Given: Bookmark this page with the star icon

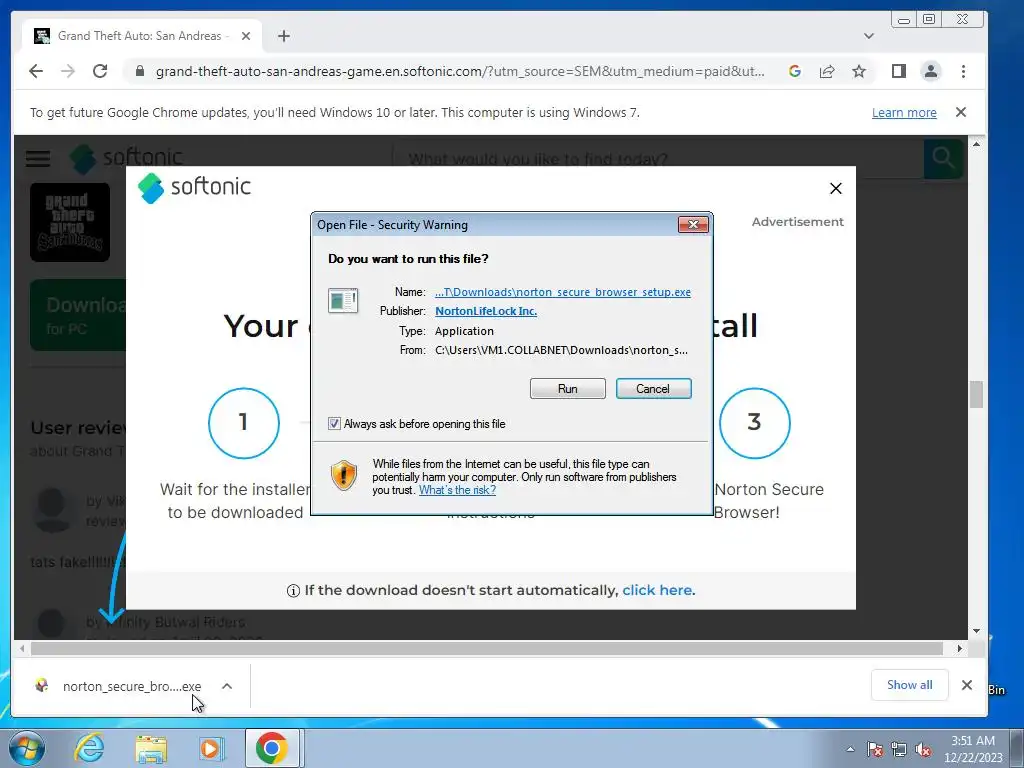Looking at the screenshot, I should [859, 71].
